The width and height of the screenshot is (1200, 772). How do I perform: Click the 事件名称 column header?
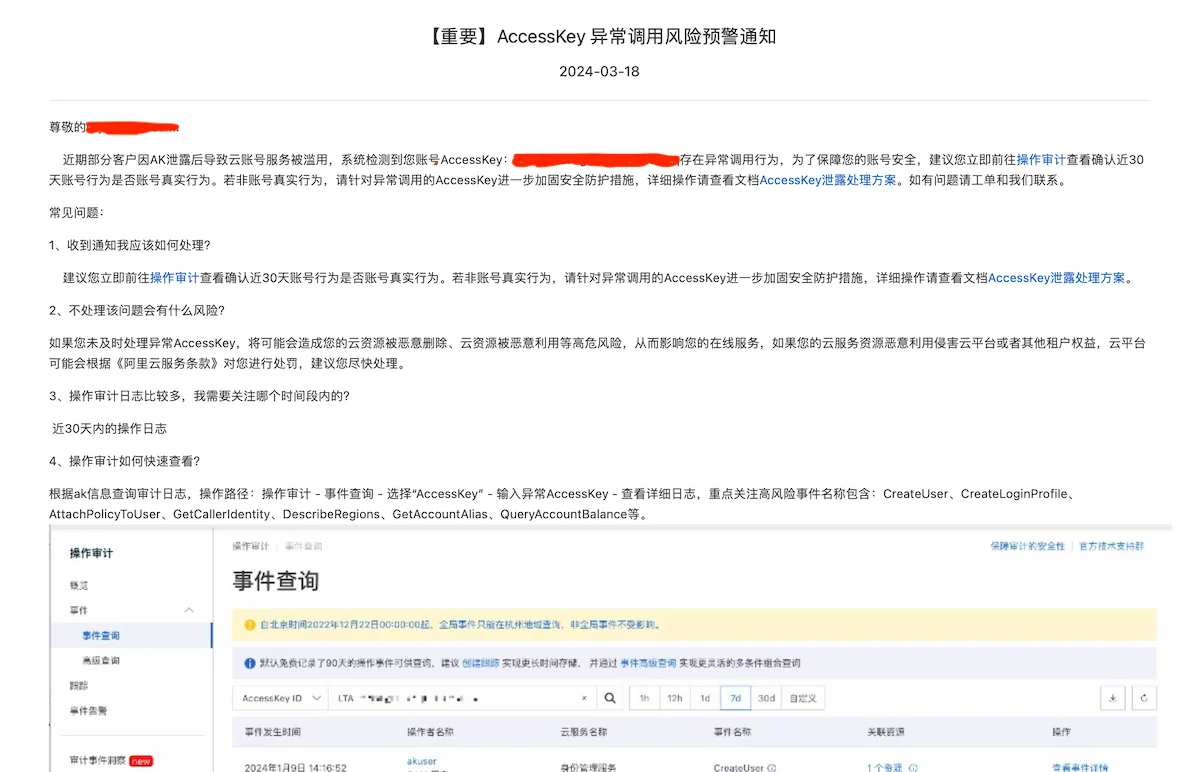pos(732,732)
